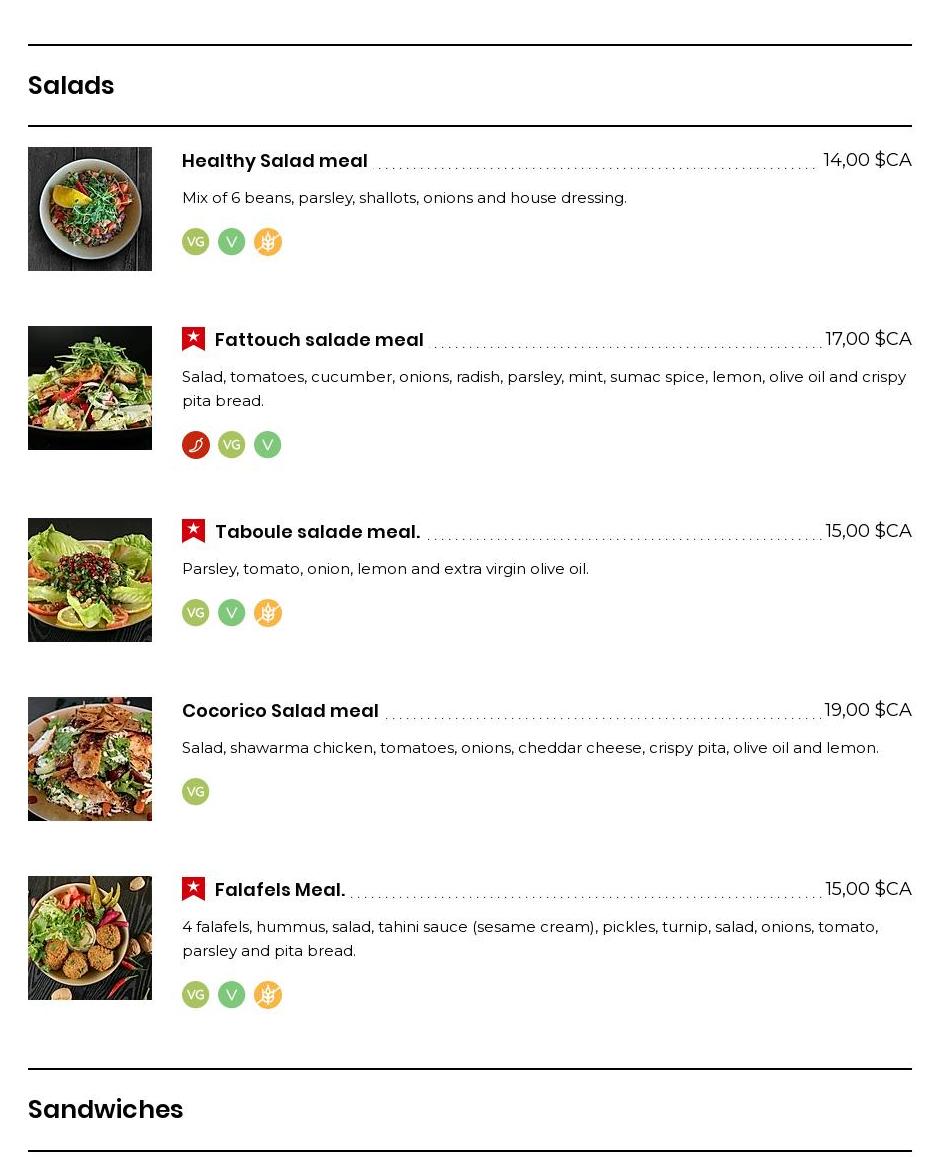Click the Sandwiches section heading
This screenshot has height=1157, width=945.
pyautogui.click(x=105, y=1110)
